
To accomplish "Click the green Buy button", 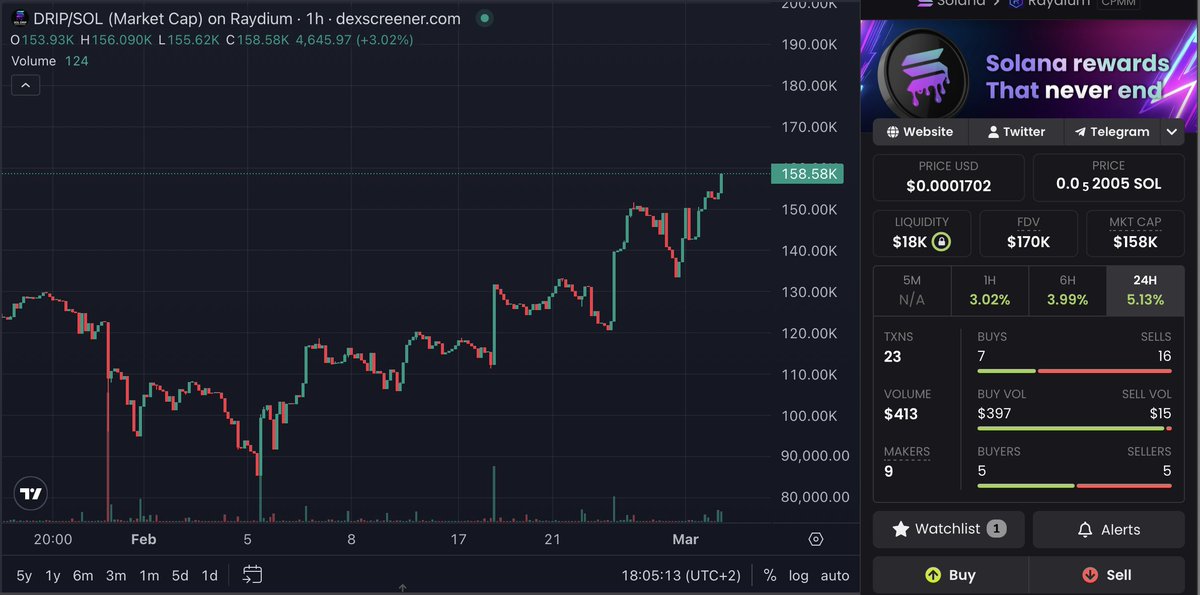I will coord(950,575).
